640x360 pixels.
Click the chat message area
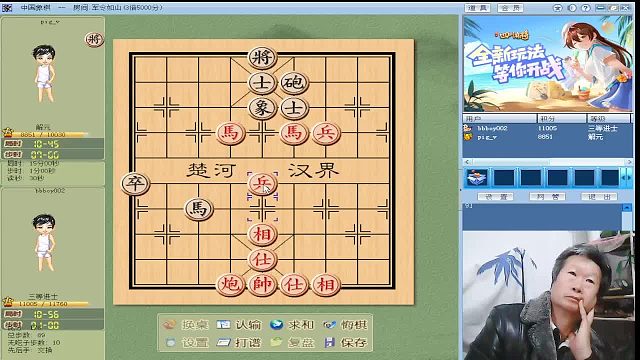coord(543,217)
